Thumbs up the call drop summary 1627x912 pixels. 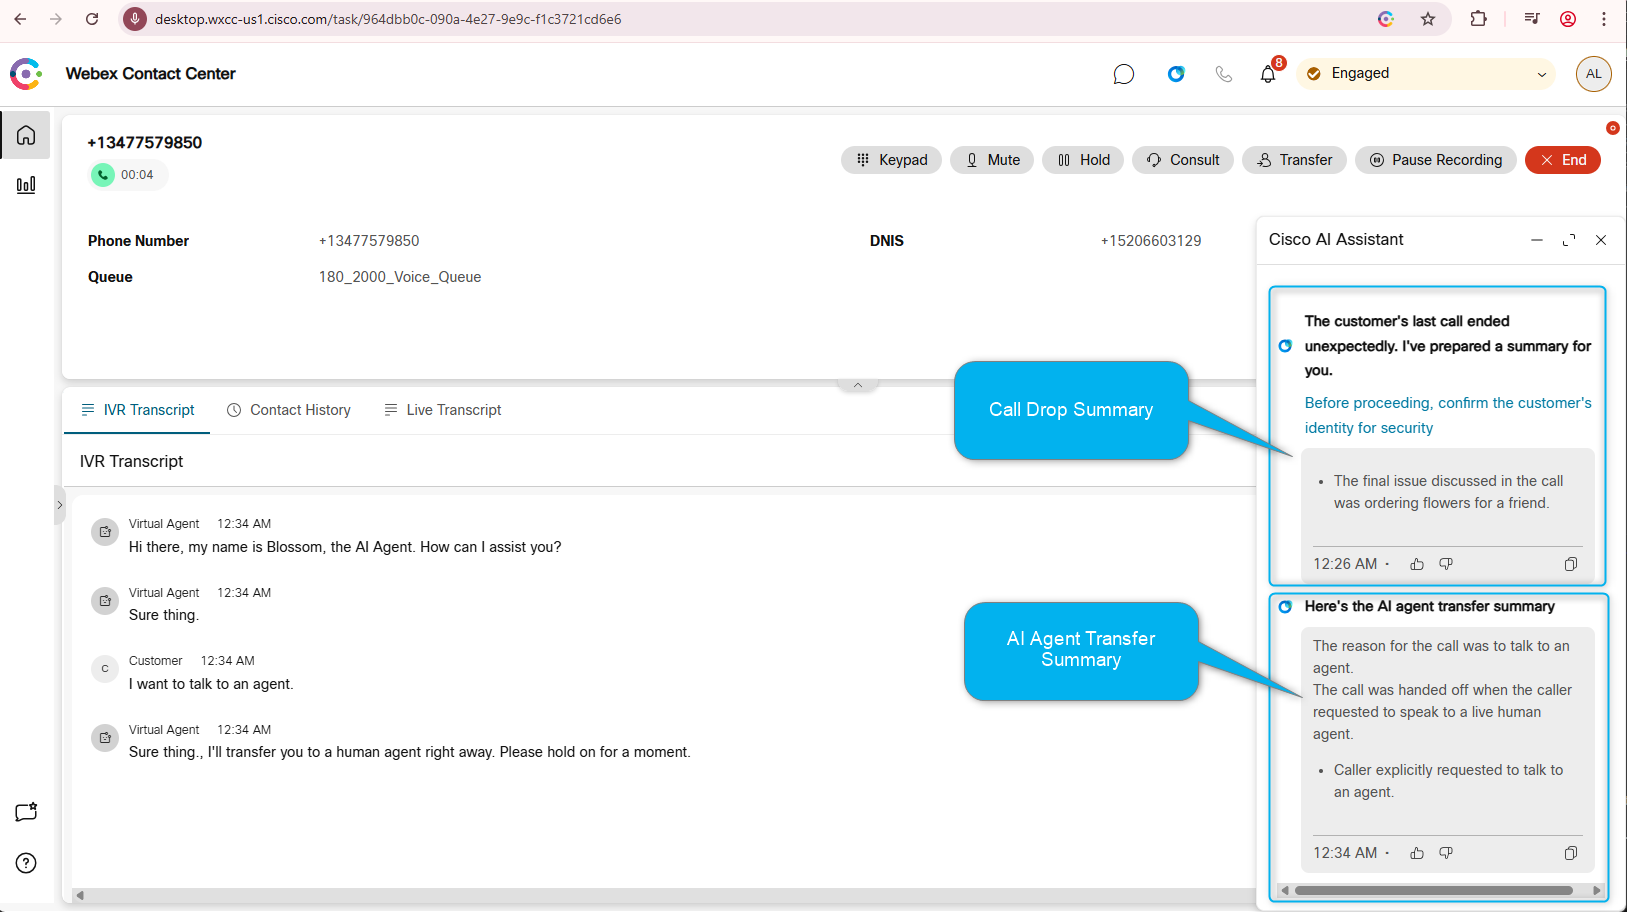1417,564
